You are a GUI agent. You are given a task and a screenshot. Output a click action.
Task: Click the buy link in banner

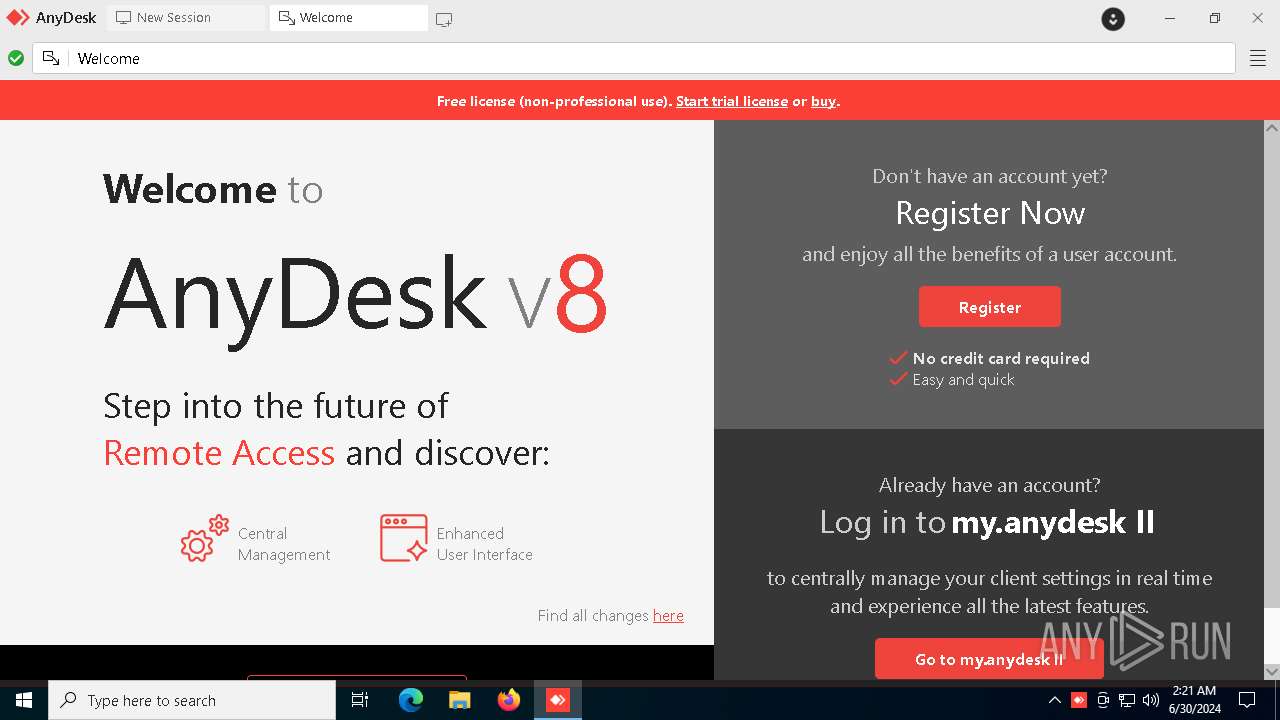823,101
